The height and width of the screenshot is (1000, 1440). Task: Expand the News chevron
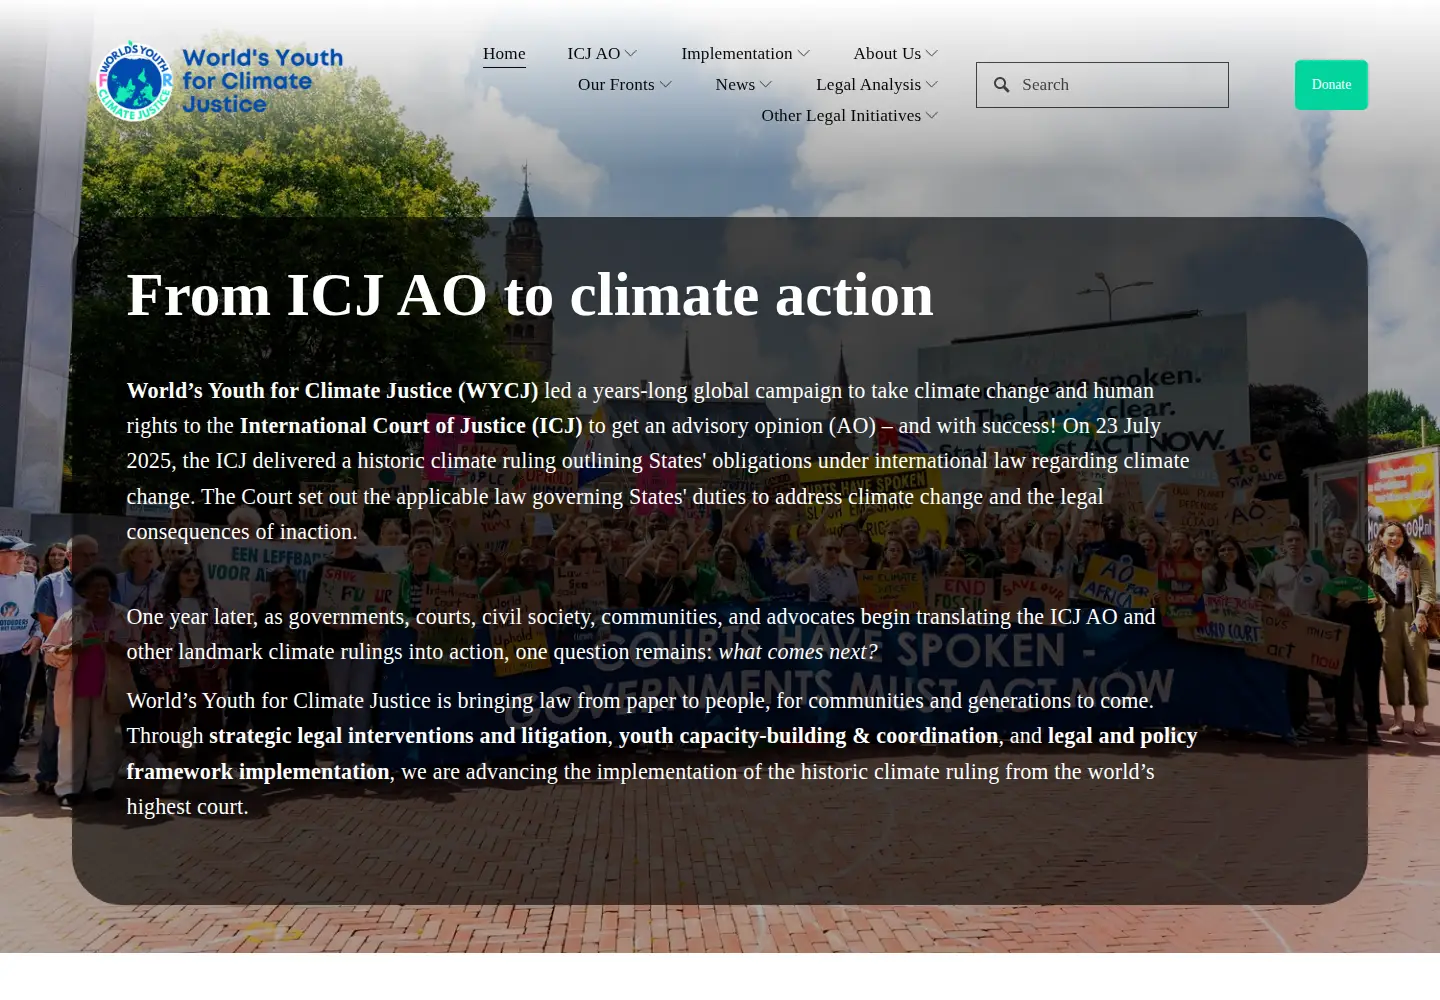[x=766, y=85]
